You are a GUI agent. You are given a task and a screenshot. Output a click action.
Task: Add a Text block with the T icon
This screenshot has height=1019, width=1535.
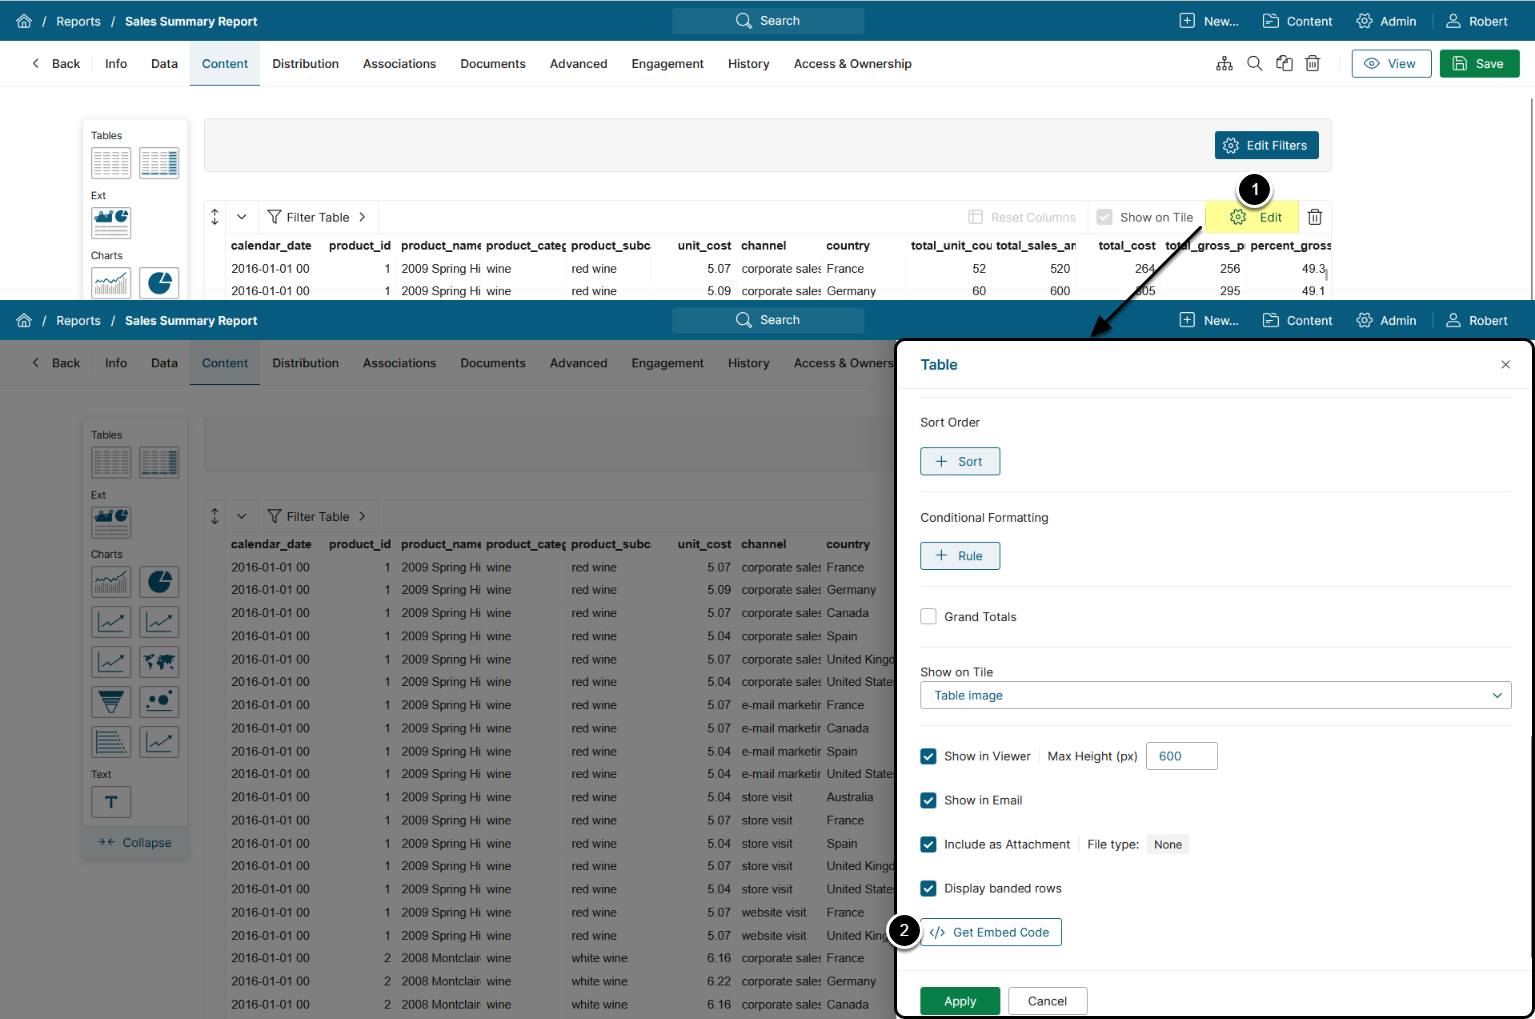(111, 802)
